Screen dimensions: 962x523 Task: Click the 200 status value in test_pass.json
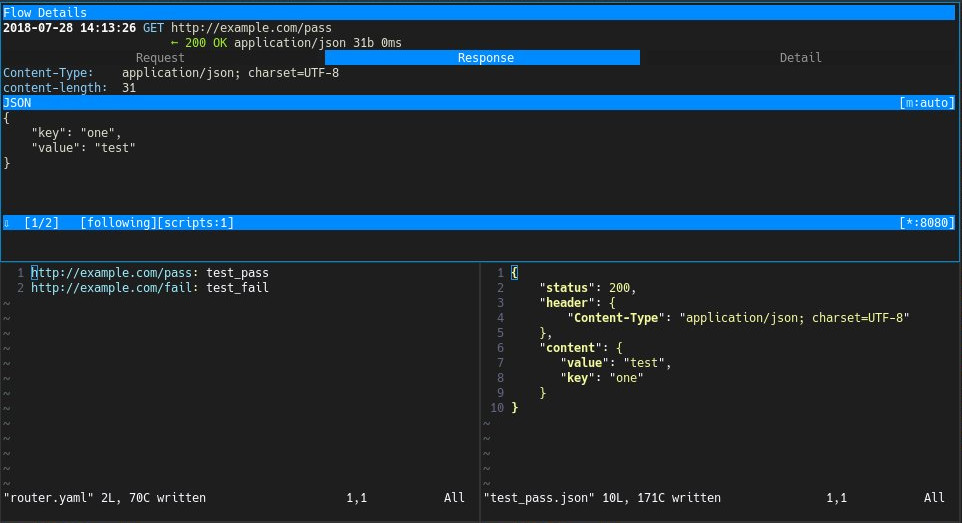(619, 288)
